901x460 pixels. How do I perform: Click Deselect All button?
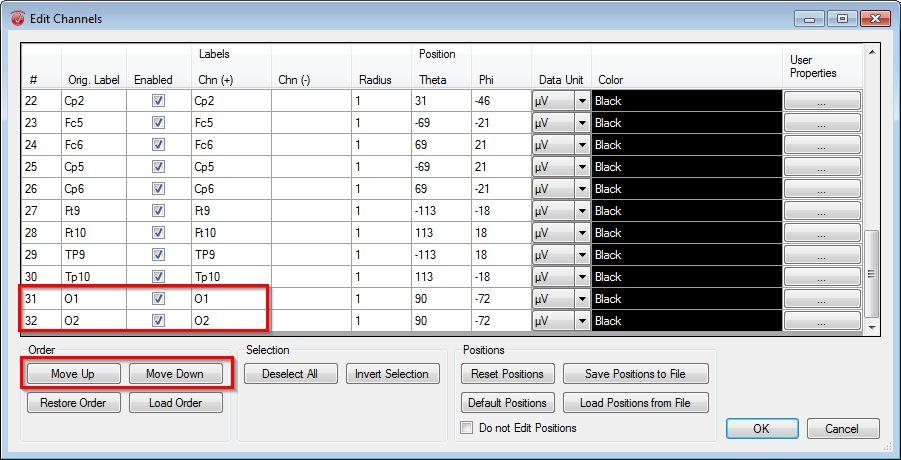(290, 374)
